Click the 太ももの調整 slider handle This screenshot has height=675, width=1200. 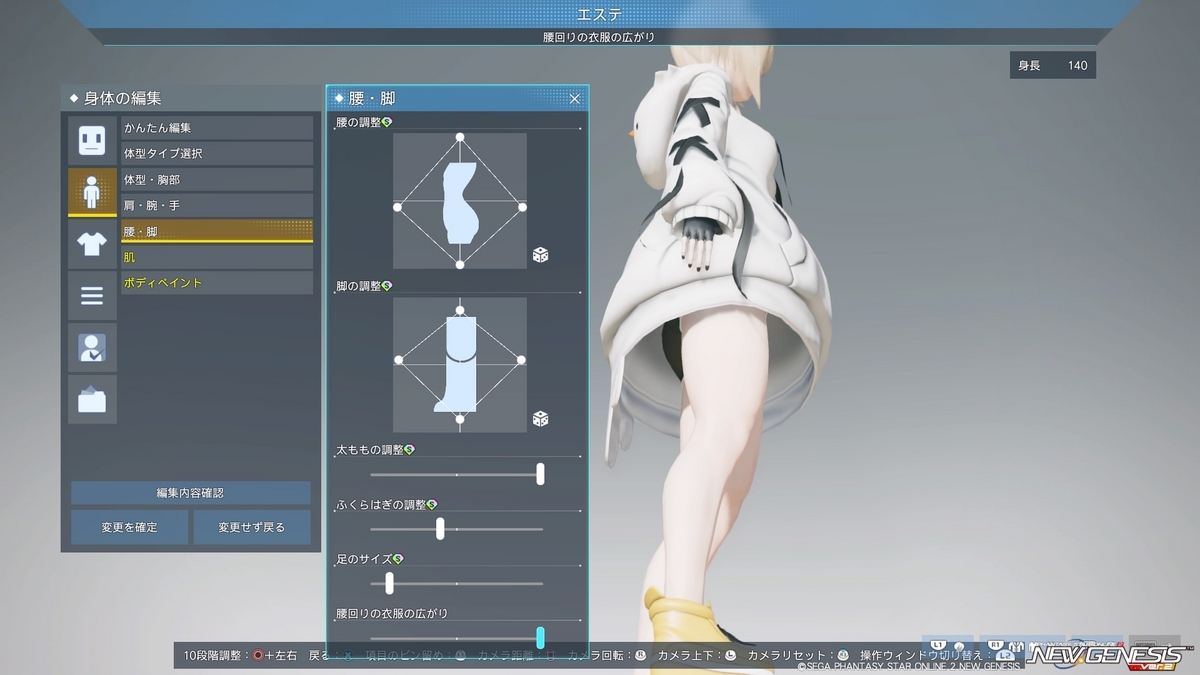[540, 474]
